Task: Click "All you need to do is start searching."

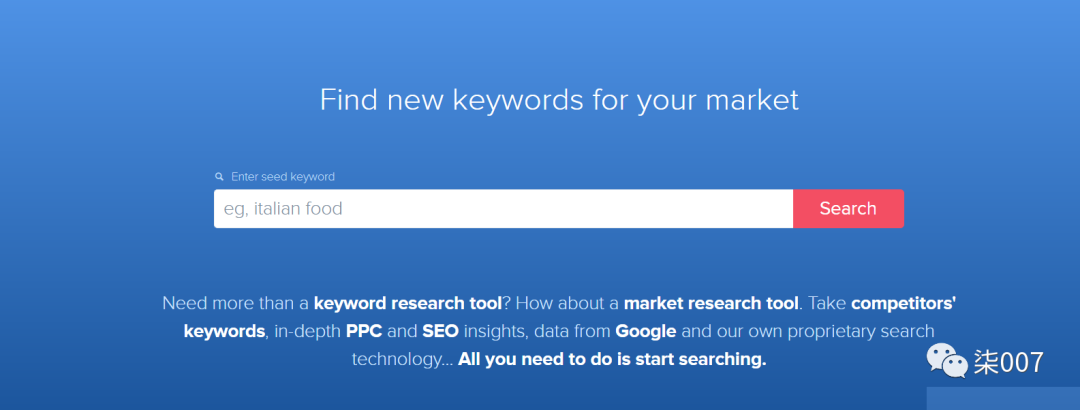Action: pyautogui.click(x=612, y=359)
